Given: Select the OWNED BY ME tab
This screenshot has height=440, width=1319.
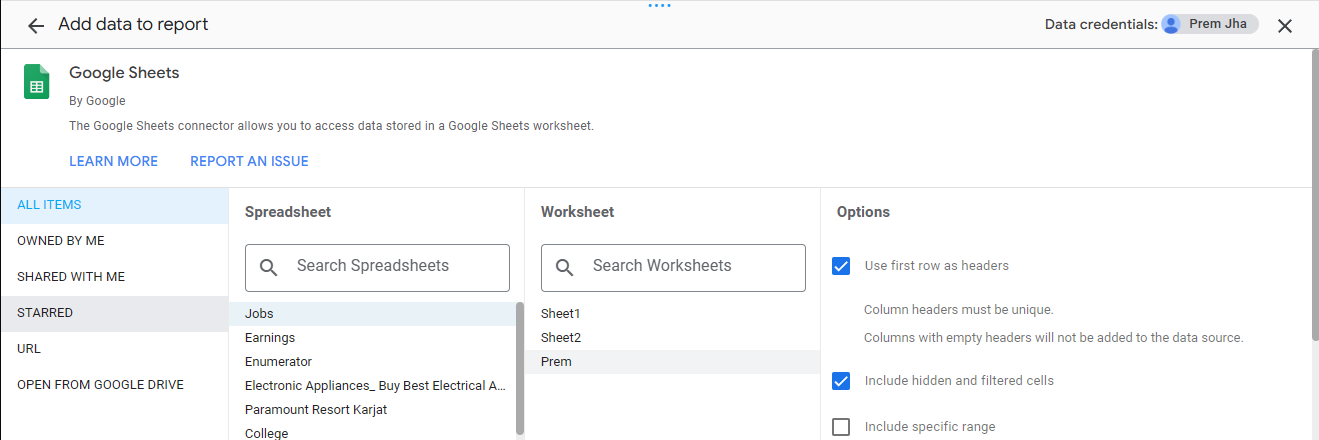Looking at the screenshot, I should point(114,241).
